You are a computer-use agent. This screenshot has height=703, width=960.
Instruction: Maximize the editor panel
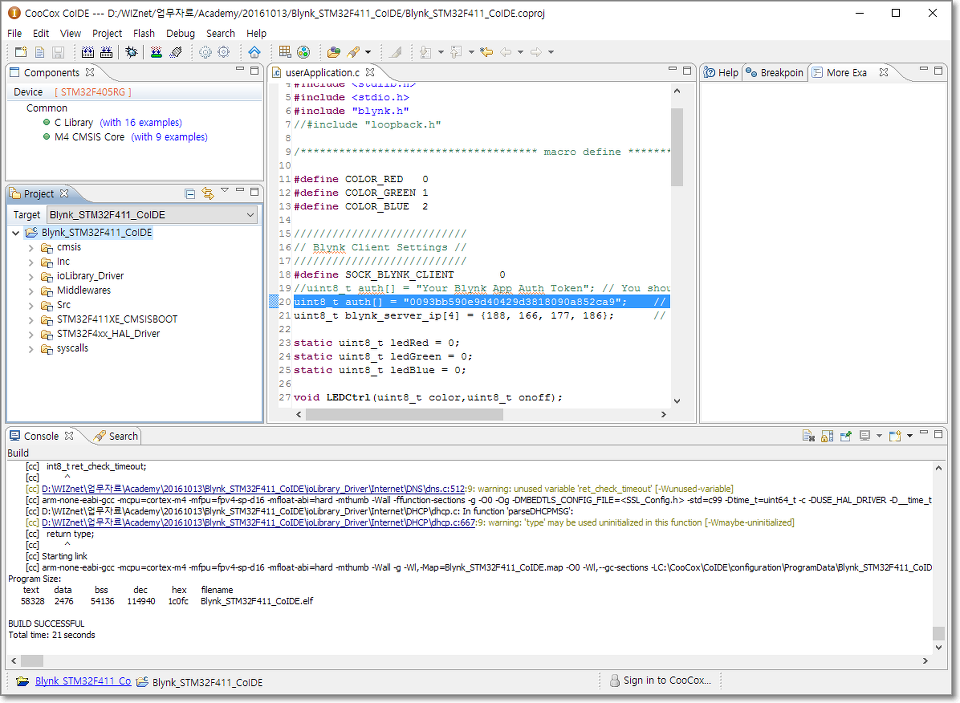[687, 70]
